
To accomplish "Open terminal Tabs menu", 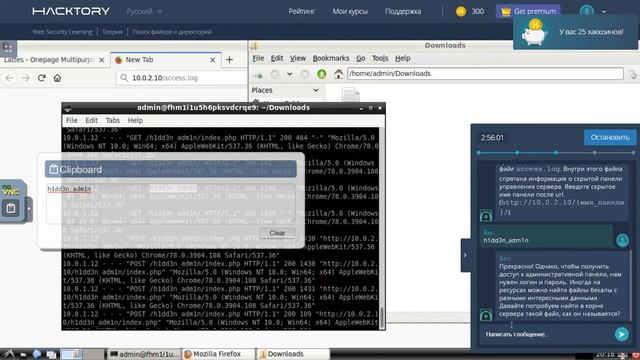I will (x=113, y=120).
